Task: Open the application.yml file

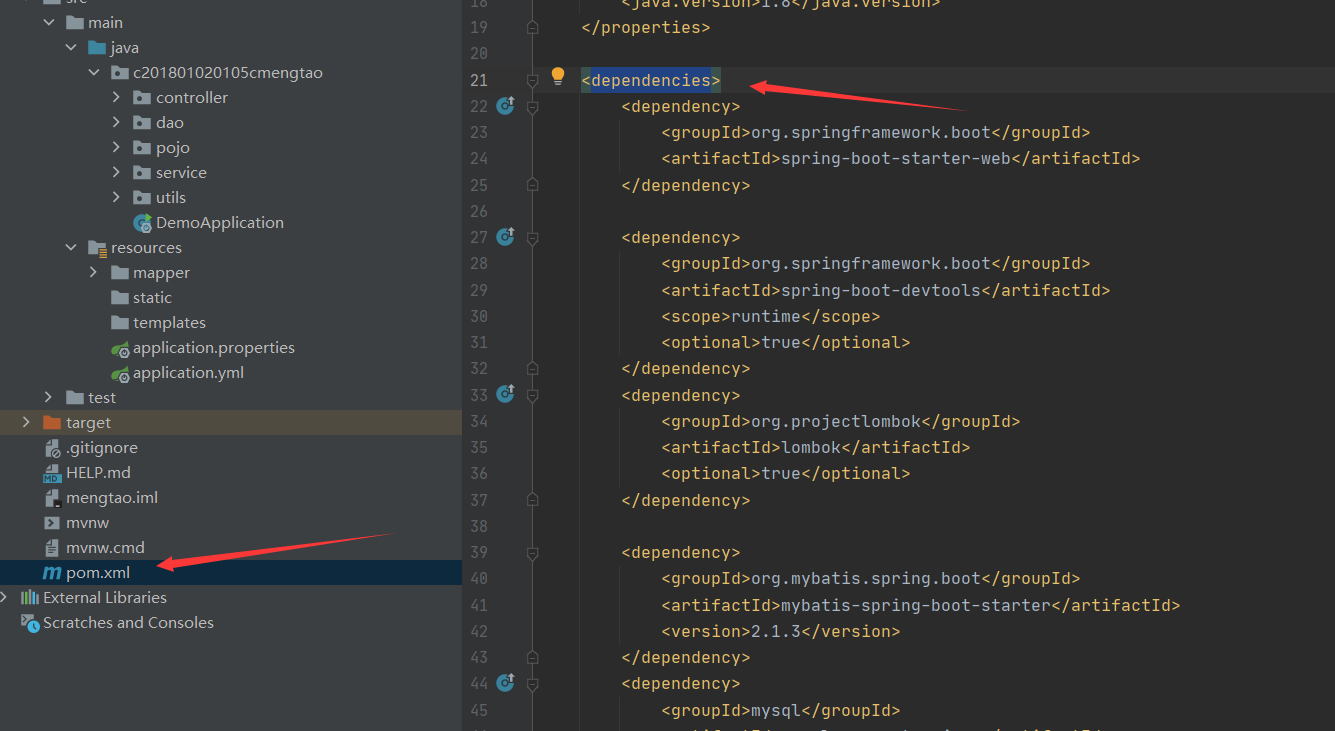Action: coord(188,372)
